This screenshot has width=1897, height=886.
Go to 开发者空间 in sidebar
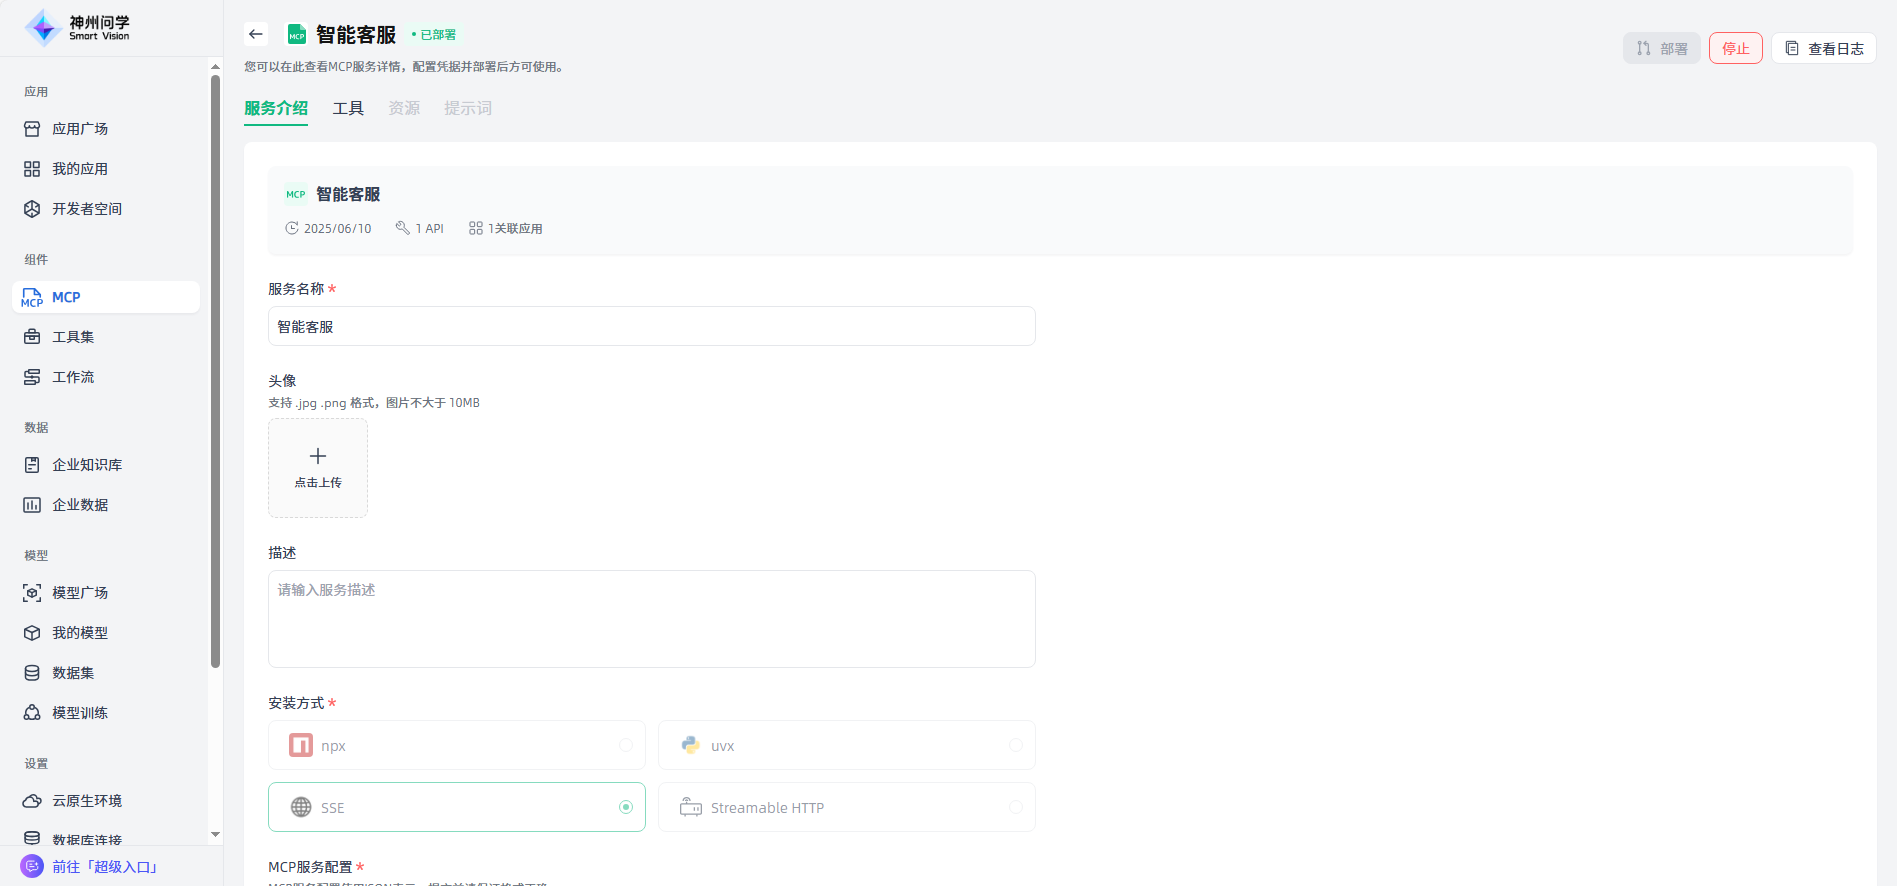tap(87, 209)
